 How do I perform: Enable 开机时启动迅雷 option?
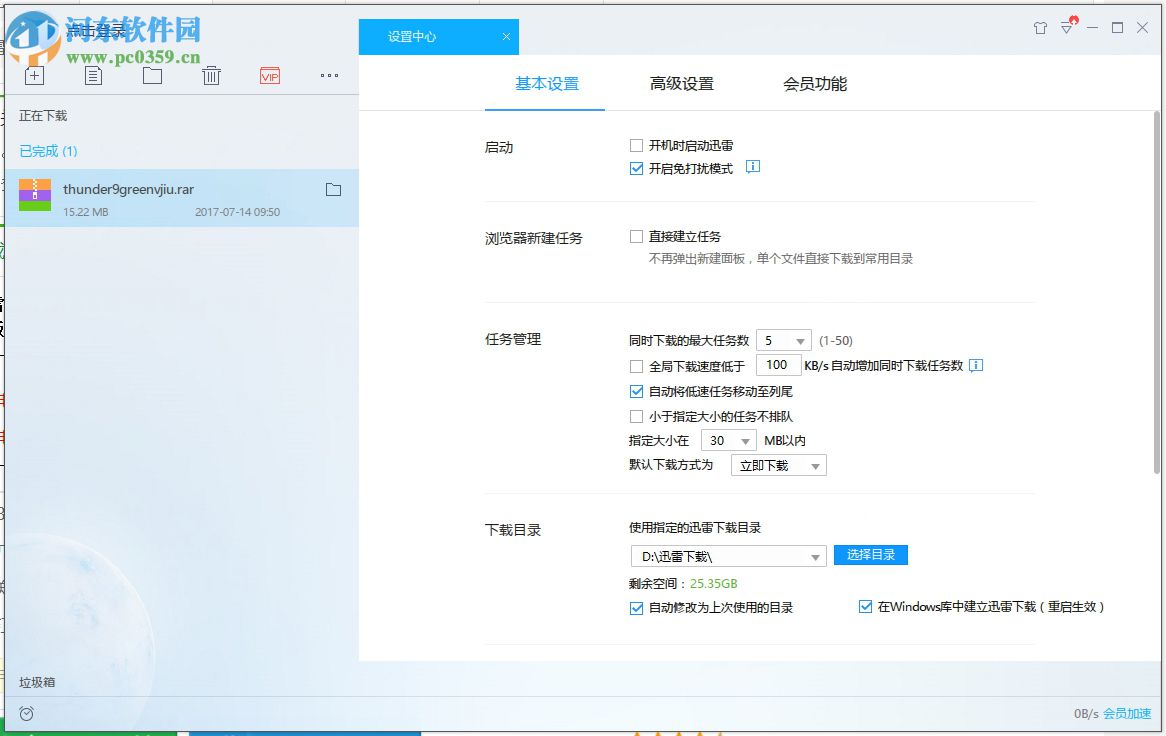tap(636, 145)
